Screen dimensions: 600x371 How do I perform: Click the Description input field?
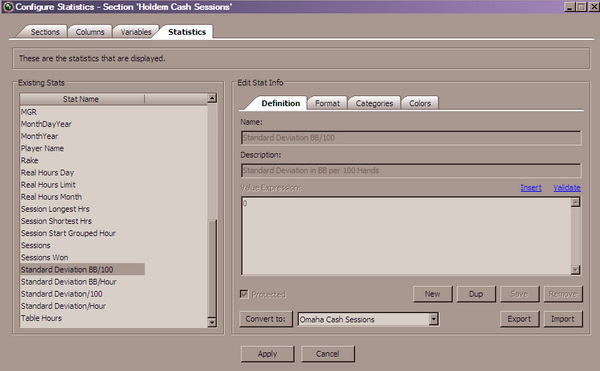(x=411, y=171)
